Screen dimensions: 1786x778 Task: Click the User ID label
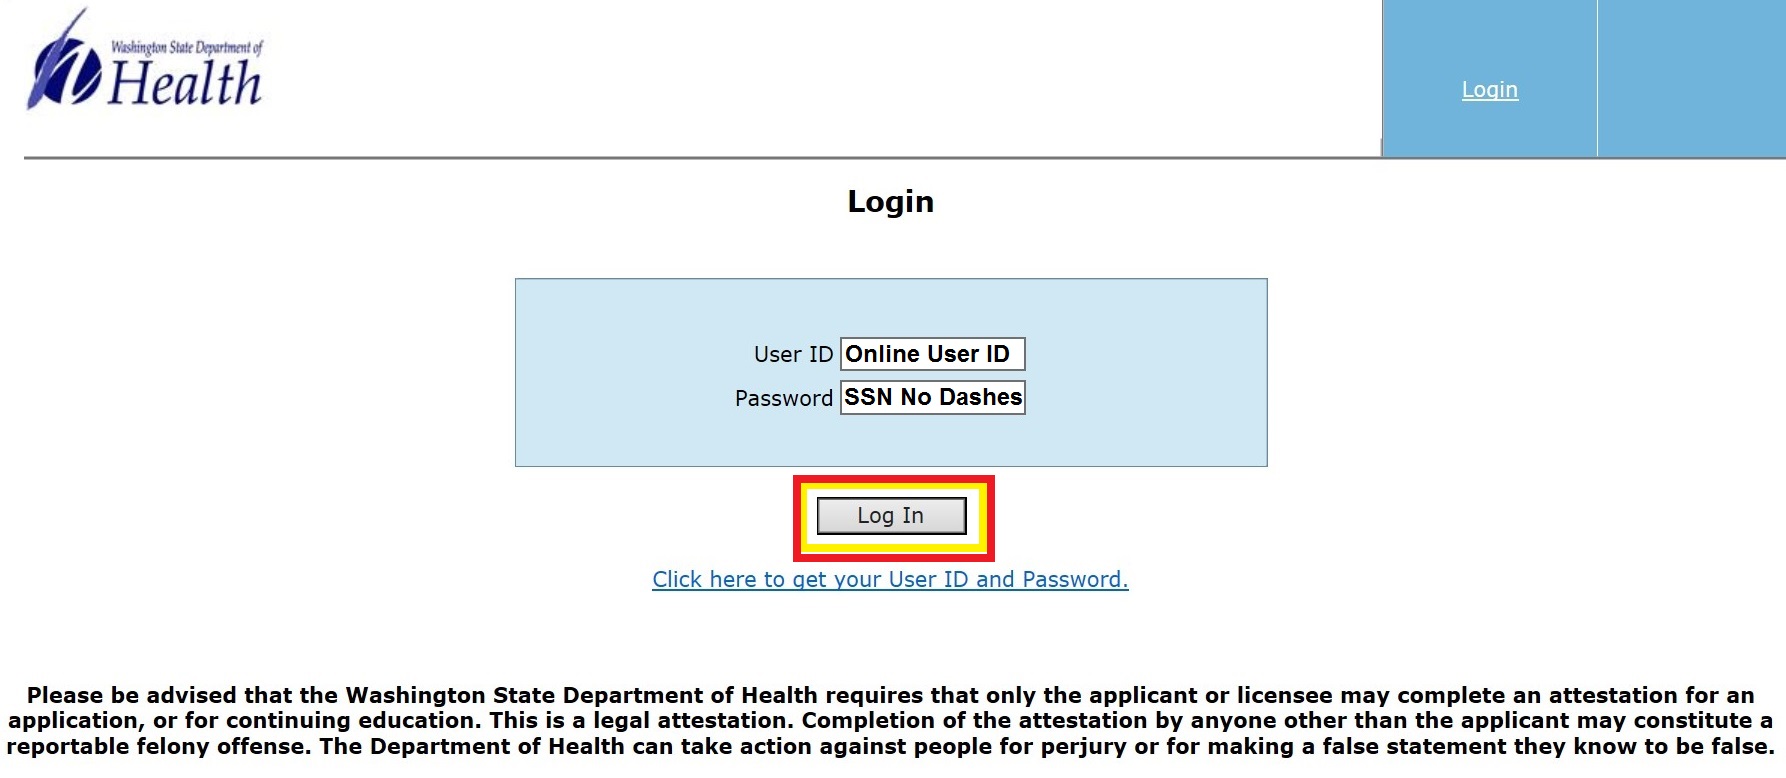(792, 355)
